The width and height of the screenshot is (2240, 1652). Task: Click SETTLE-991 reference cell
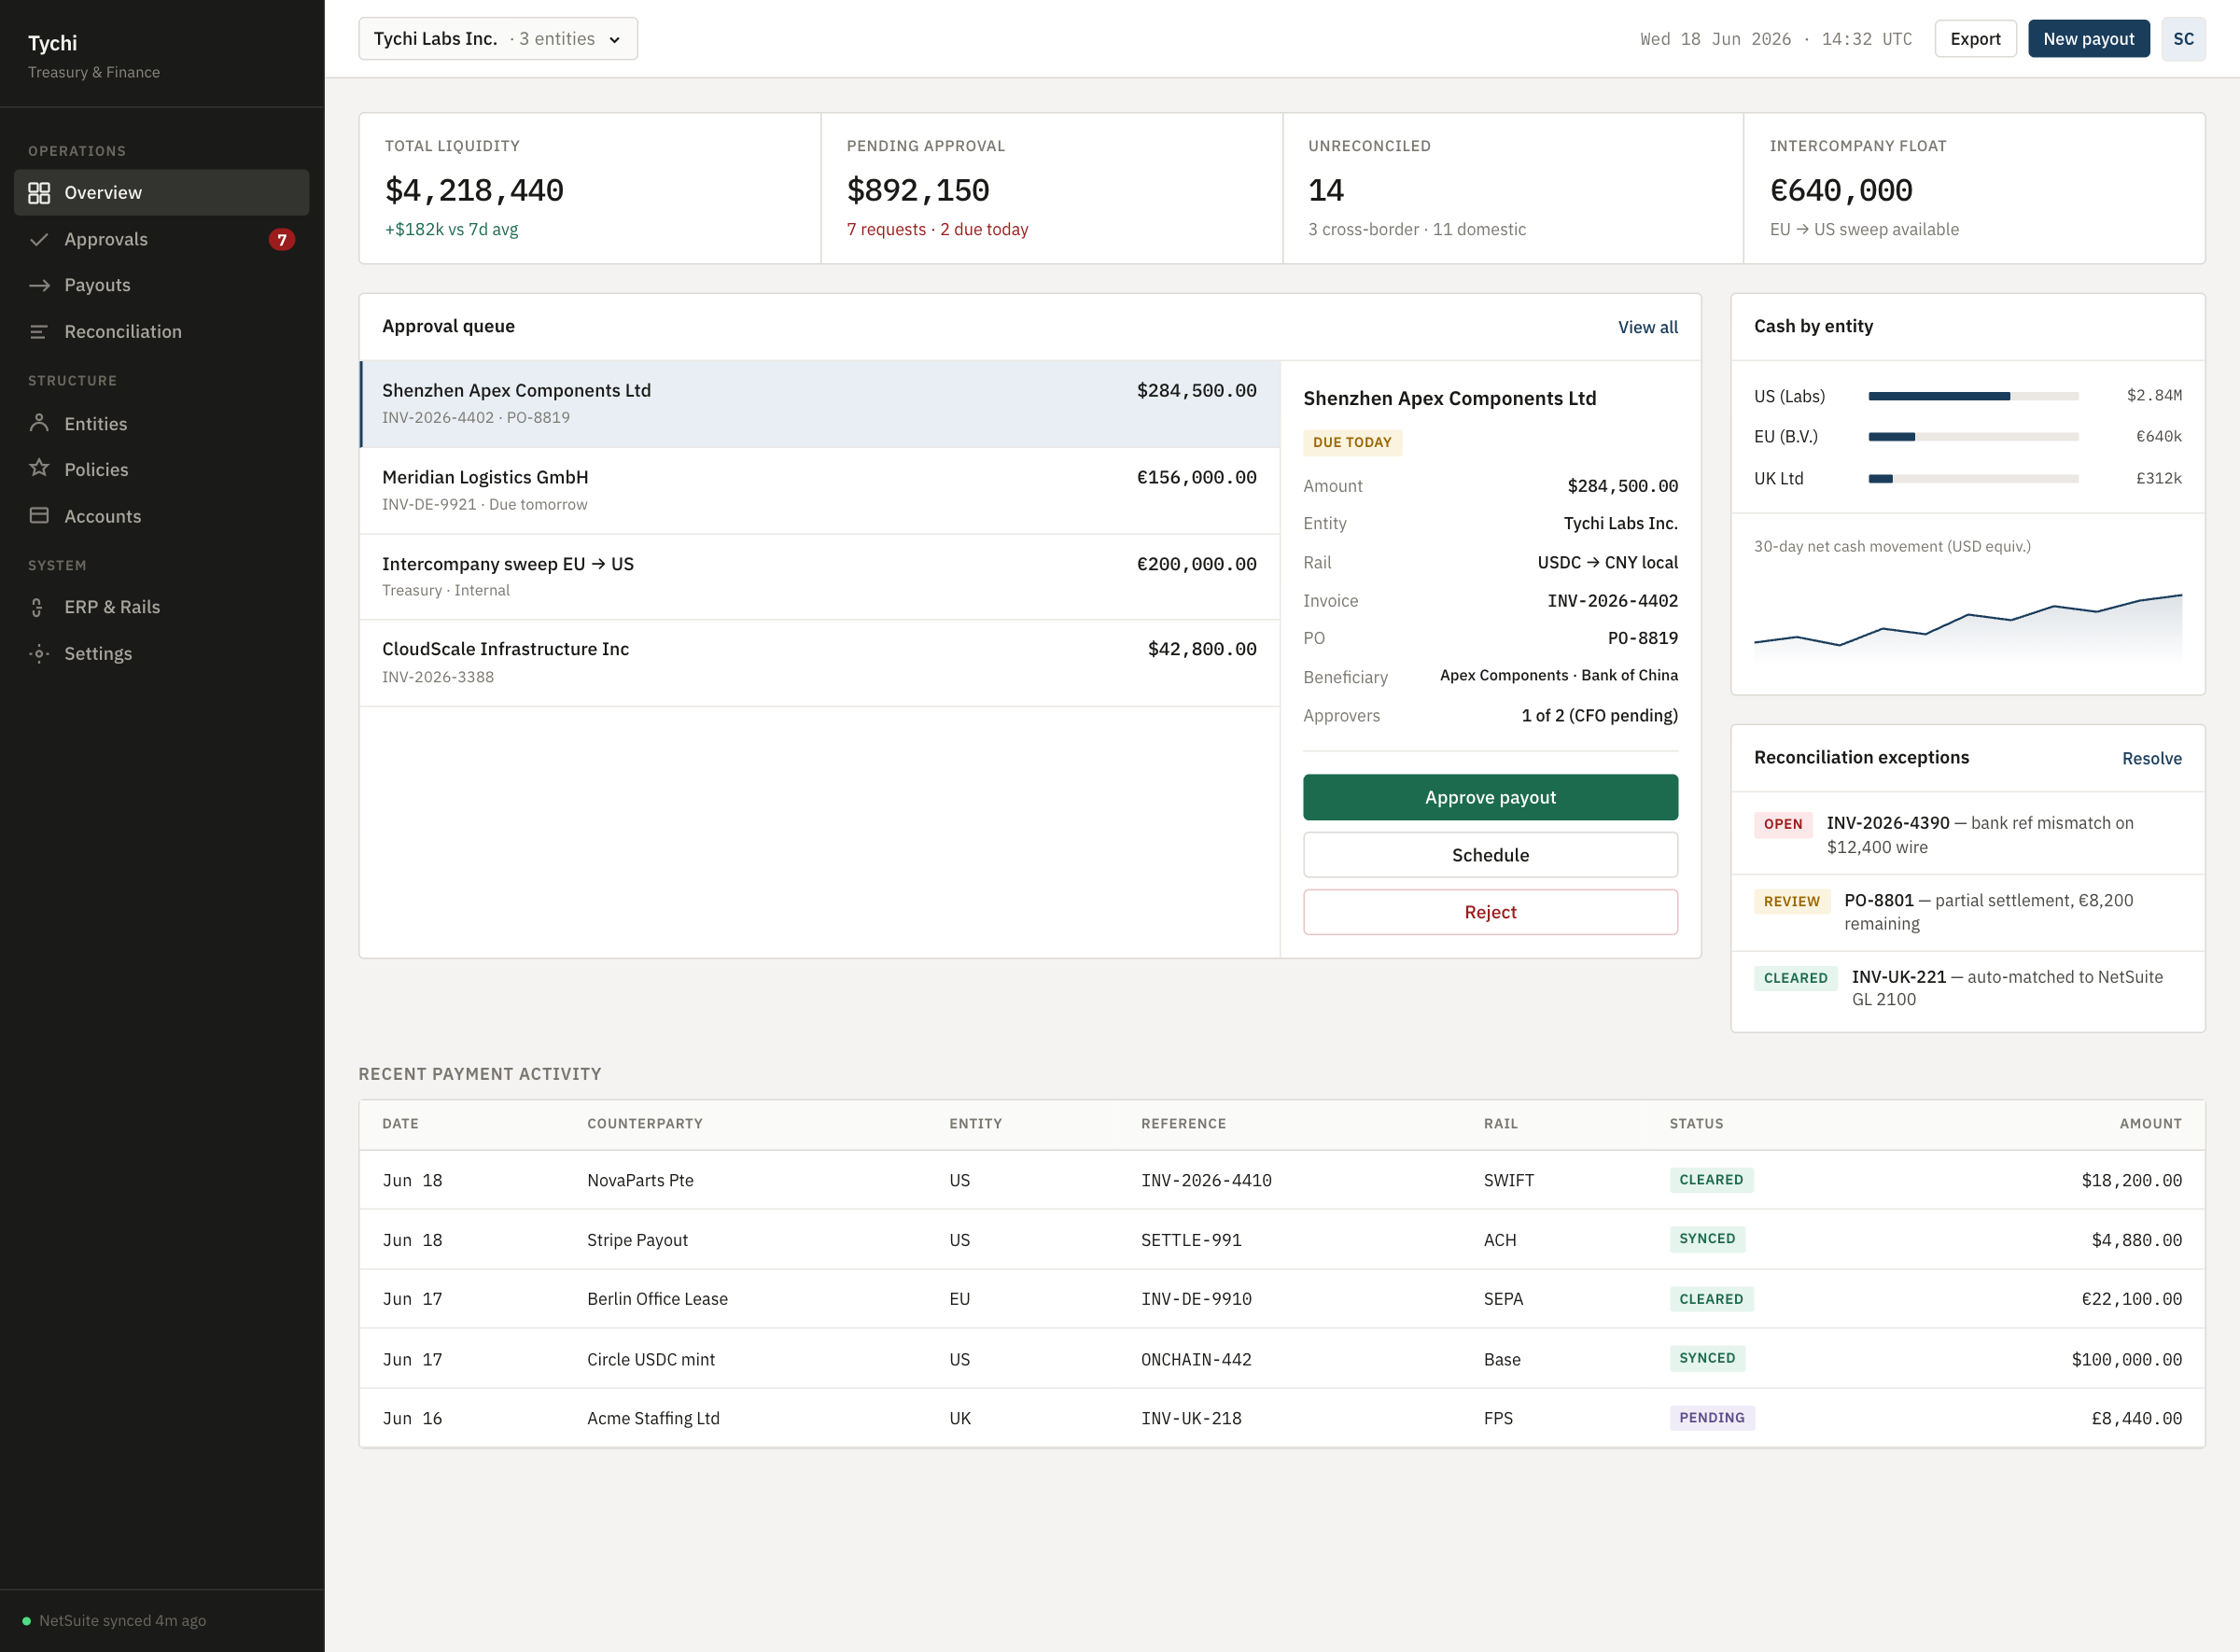point(1191,1240)
